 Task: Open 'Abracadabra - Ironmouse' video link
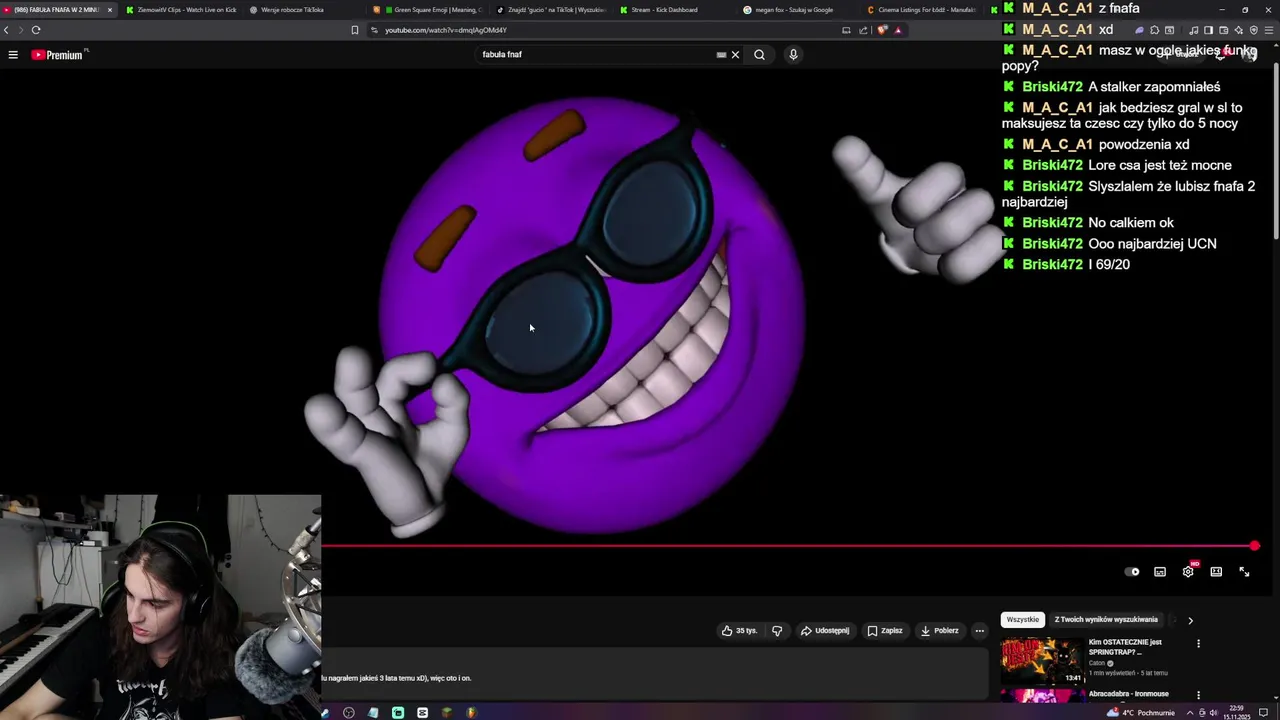coord(1129,694)
